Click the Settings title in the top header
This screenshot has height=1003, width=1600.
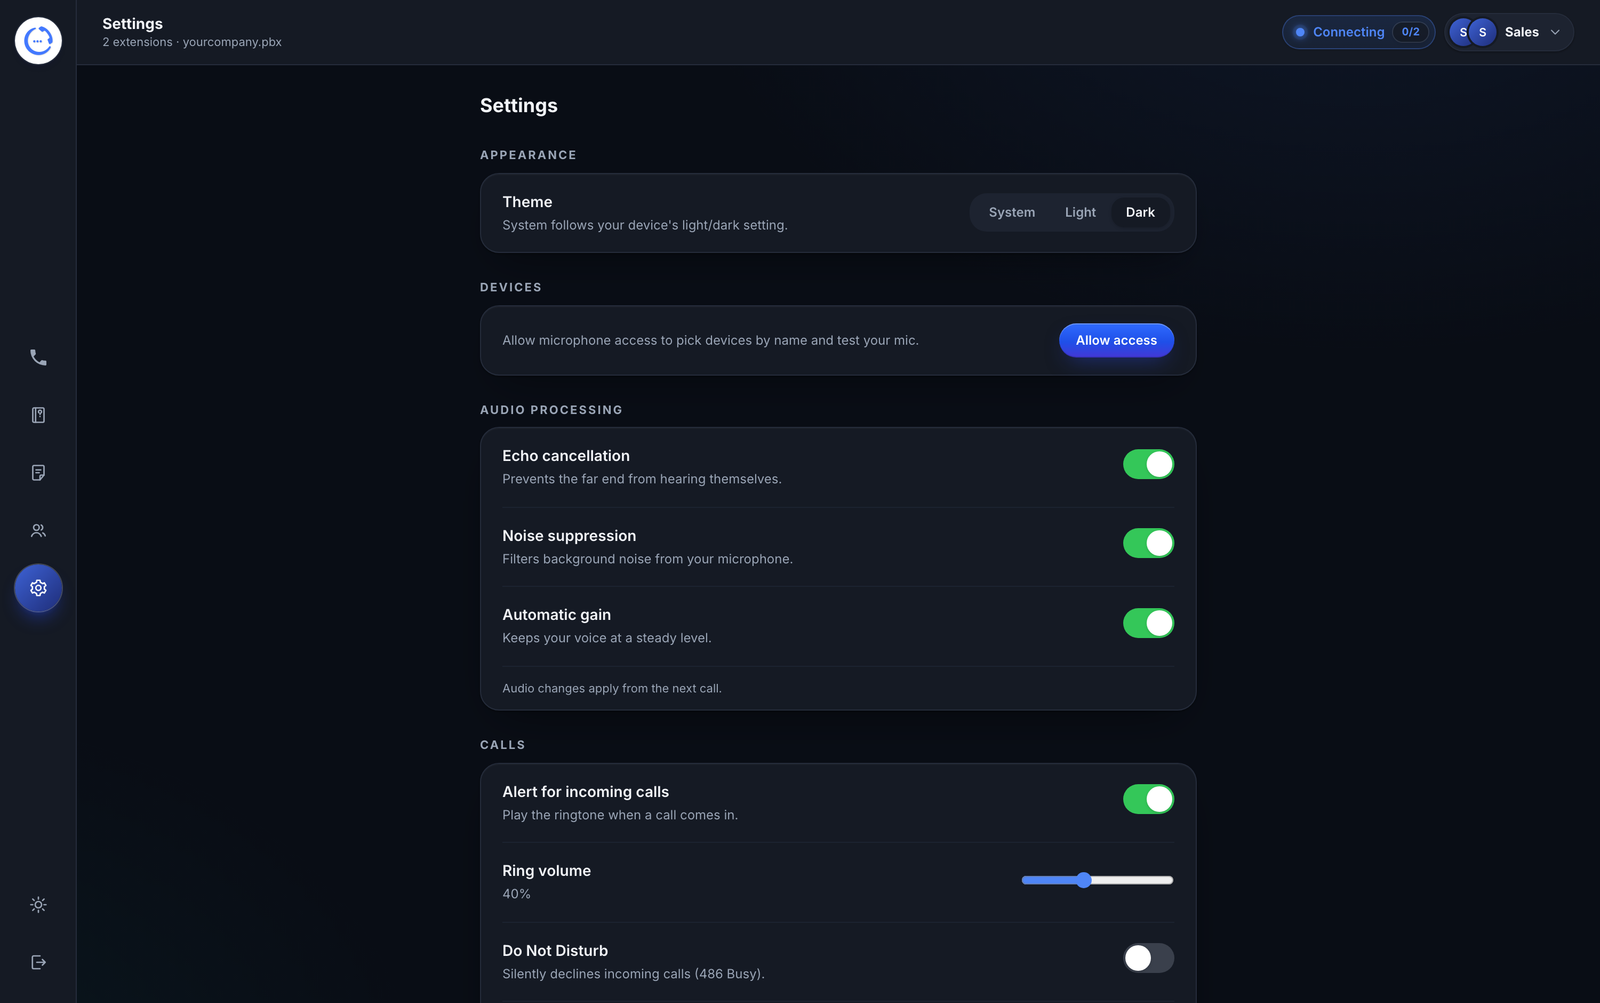pos(132,24)
